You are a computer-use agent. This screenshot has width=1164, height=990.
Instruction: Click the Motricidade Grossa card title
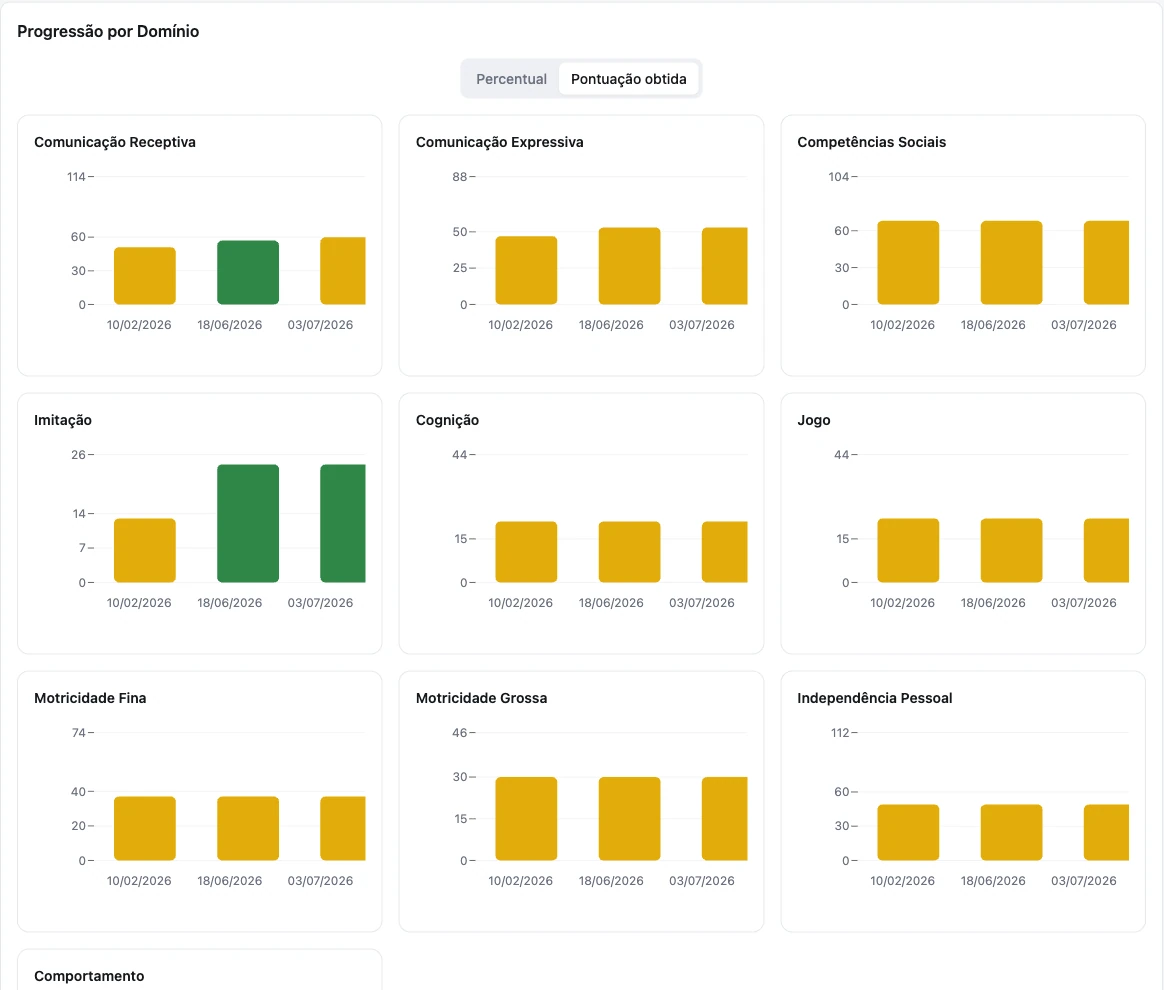click(x=482, y=698)
